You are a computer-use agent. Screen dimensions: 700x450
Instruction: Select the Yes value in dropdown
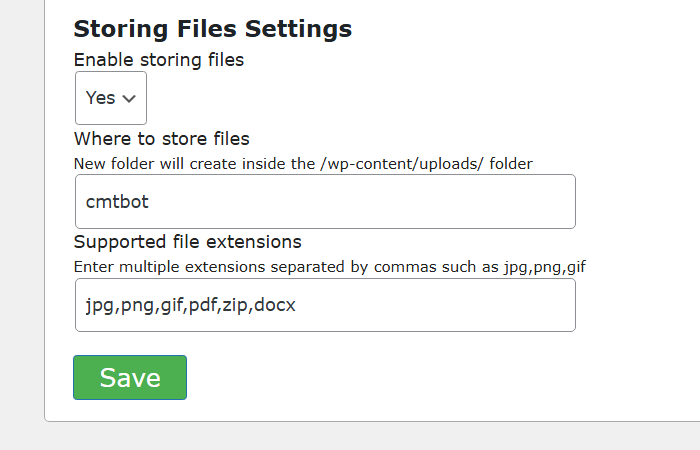point(100,98)
